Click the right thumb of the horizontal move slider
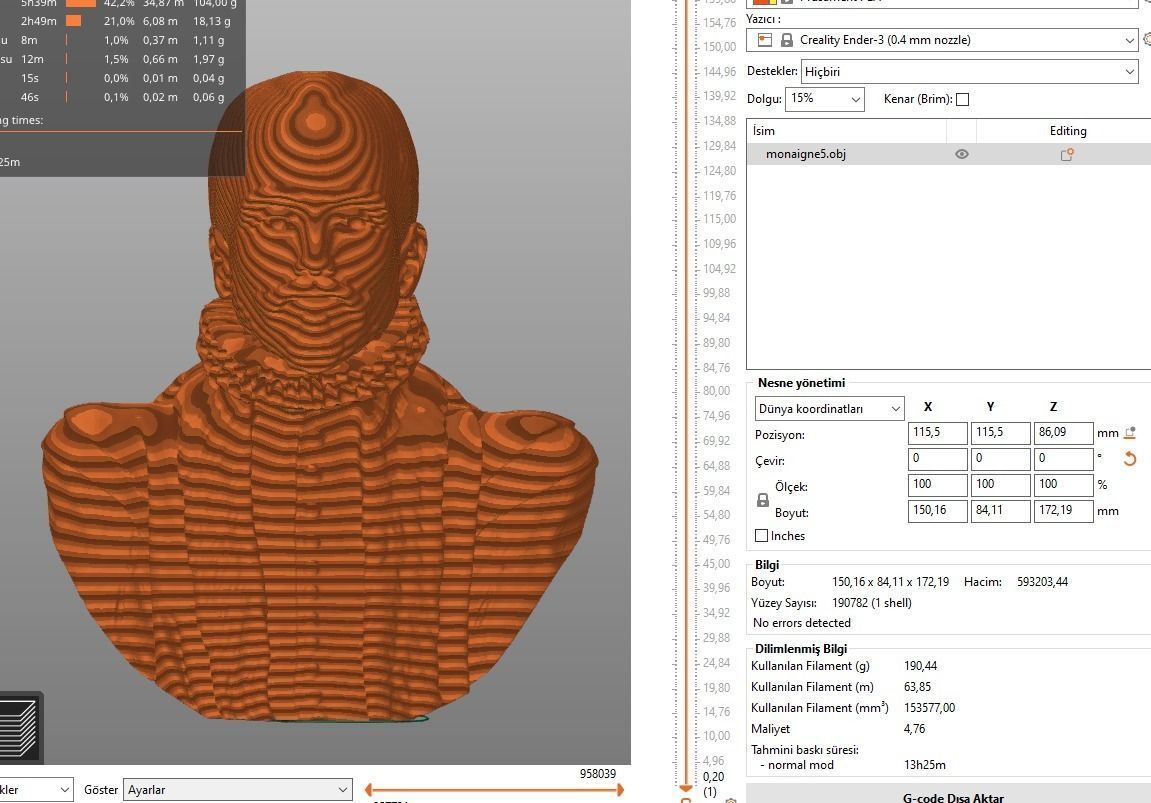This screenshot has height=803, width=1151. [x=620, y=790]
